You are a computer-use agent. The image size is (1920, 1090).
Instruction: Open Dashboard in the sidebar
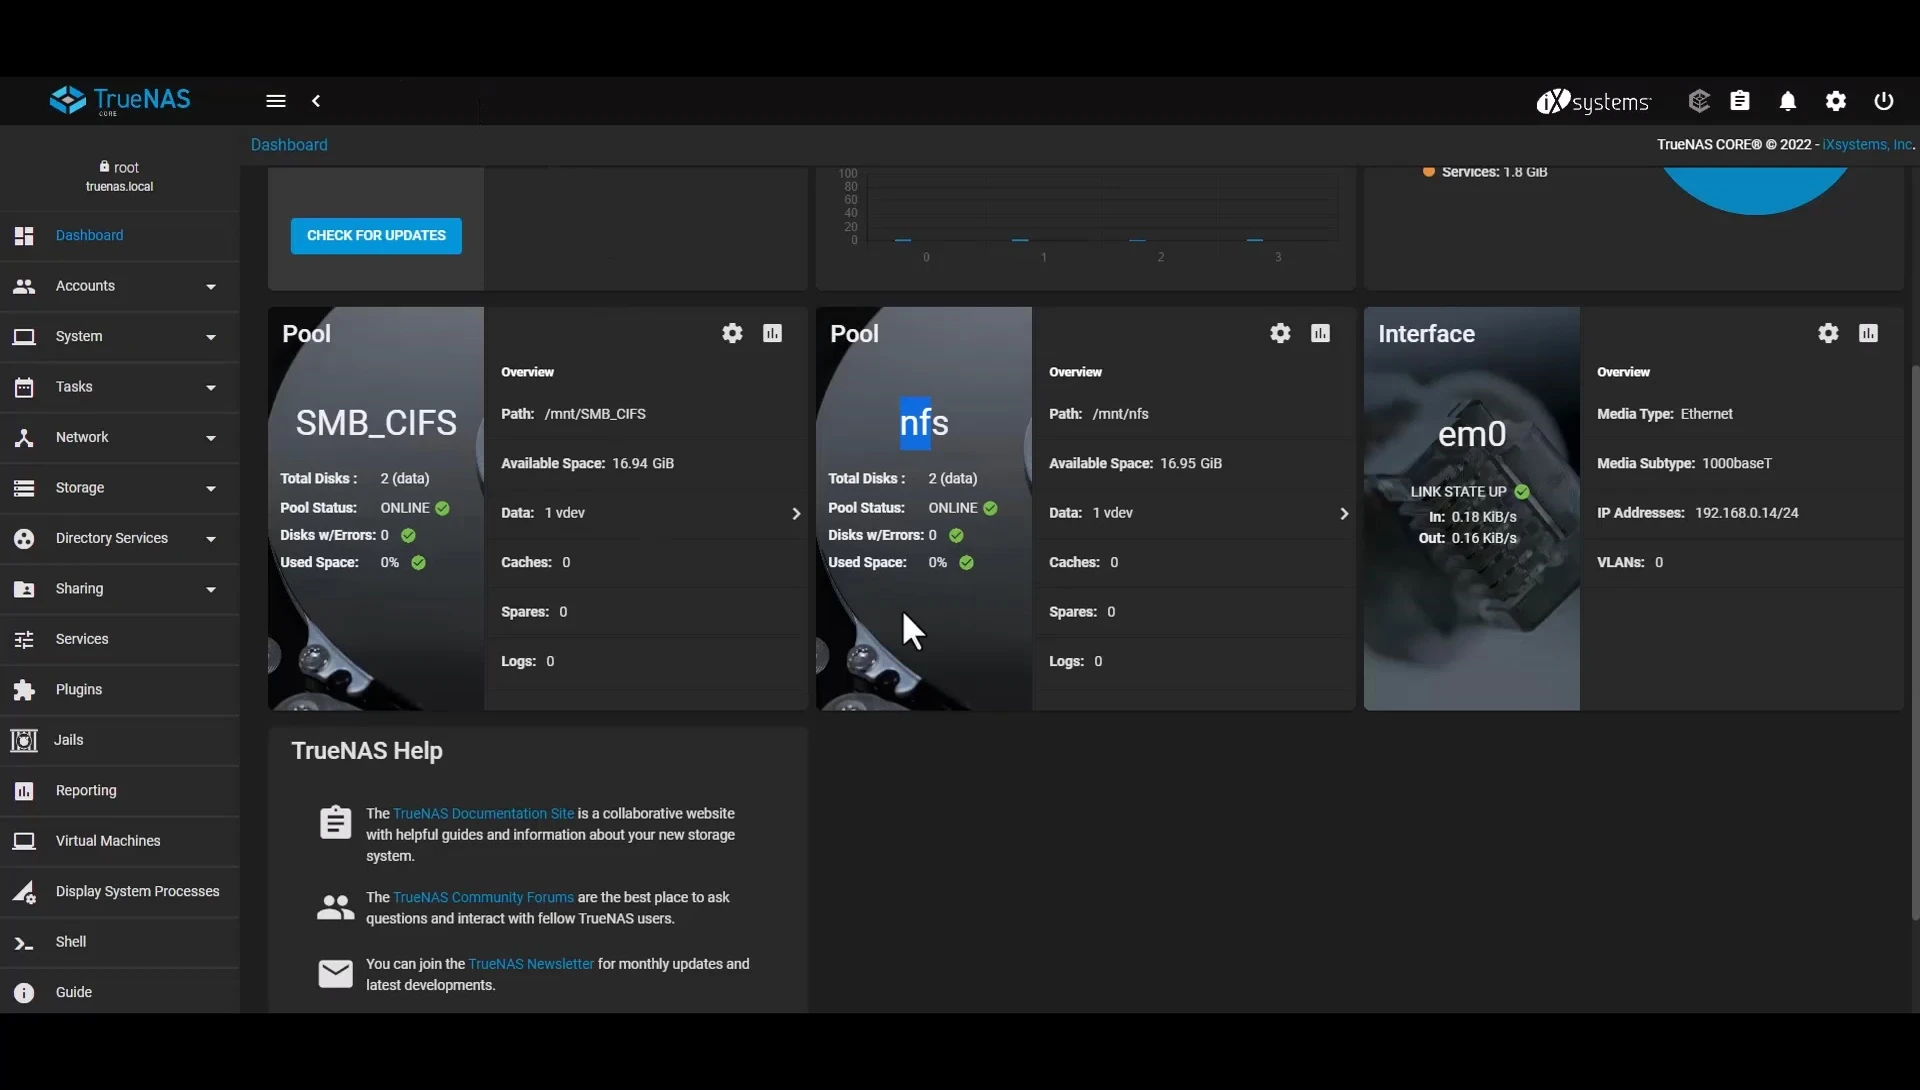(x=120, y=236)
